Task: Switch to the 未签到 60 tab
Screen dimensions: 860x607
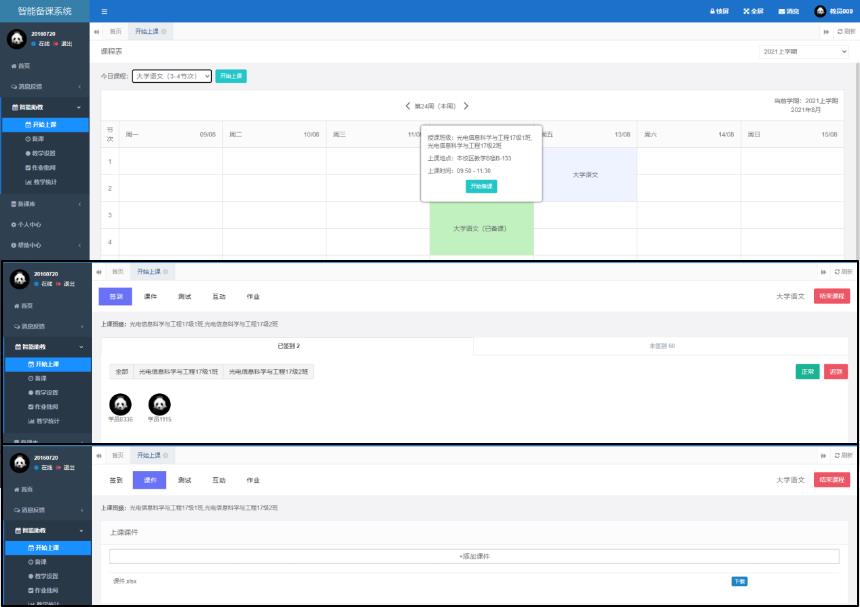Action: point(660,345)
